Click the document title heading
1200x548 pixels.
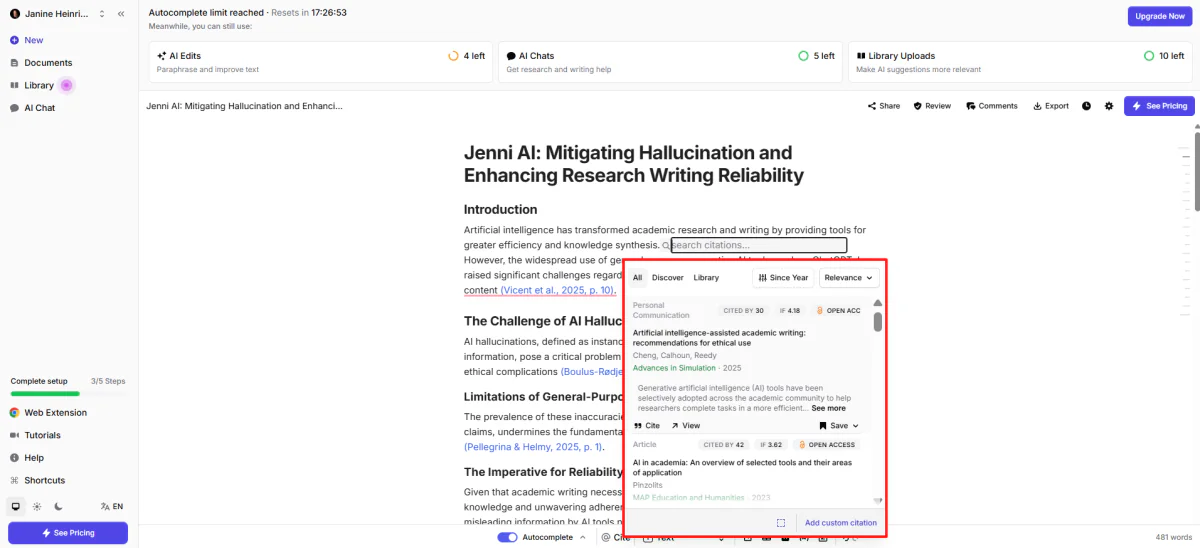(x=634, y=164)
